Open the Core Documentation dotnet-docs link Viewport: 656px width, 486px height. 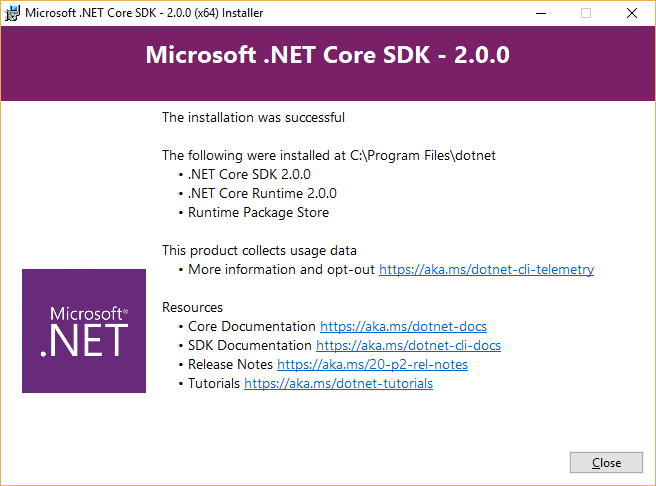tap(403, 327)
